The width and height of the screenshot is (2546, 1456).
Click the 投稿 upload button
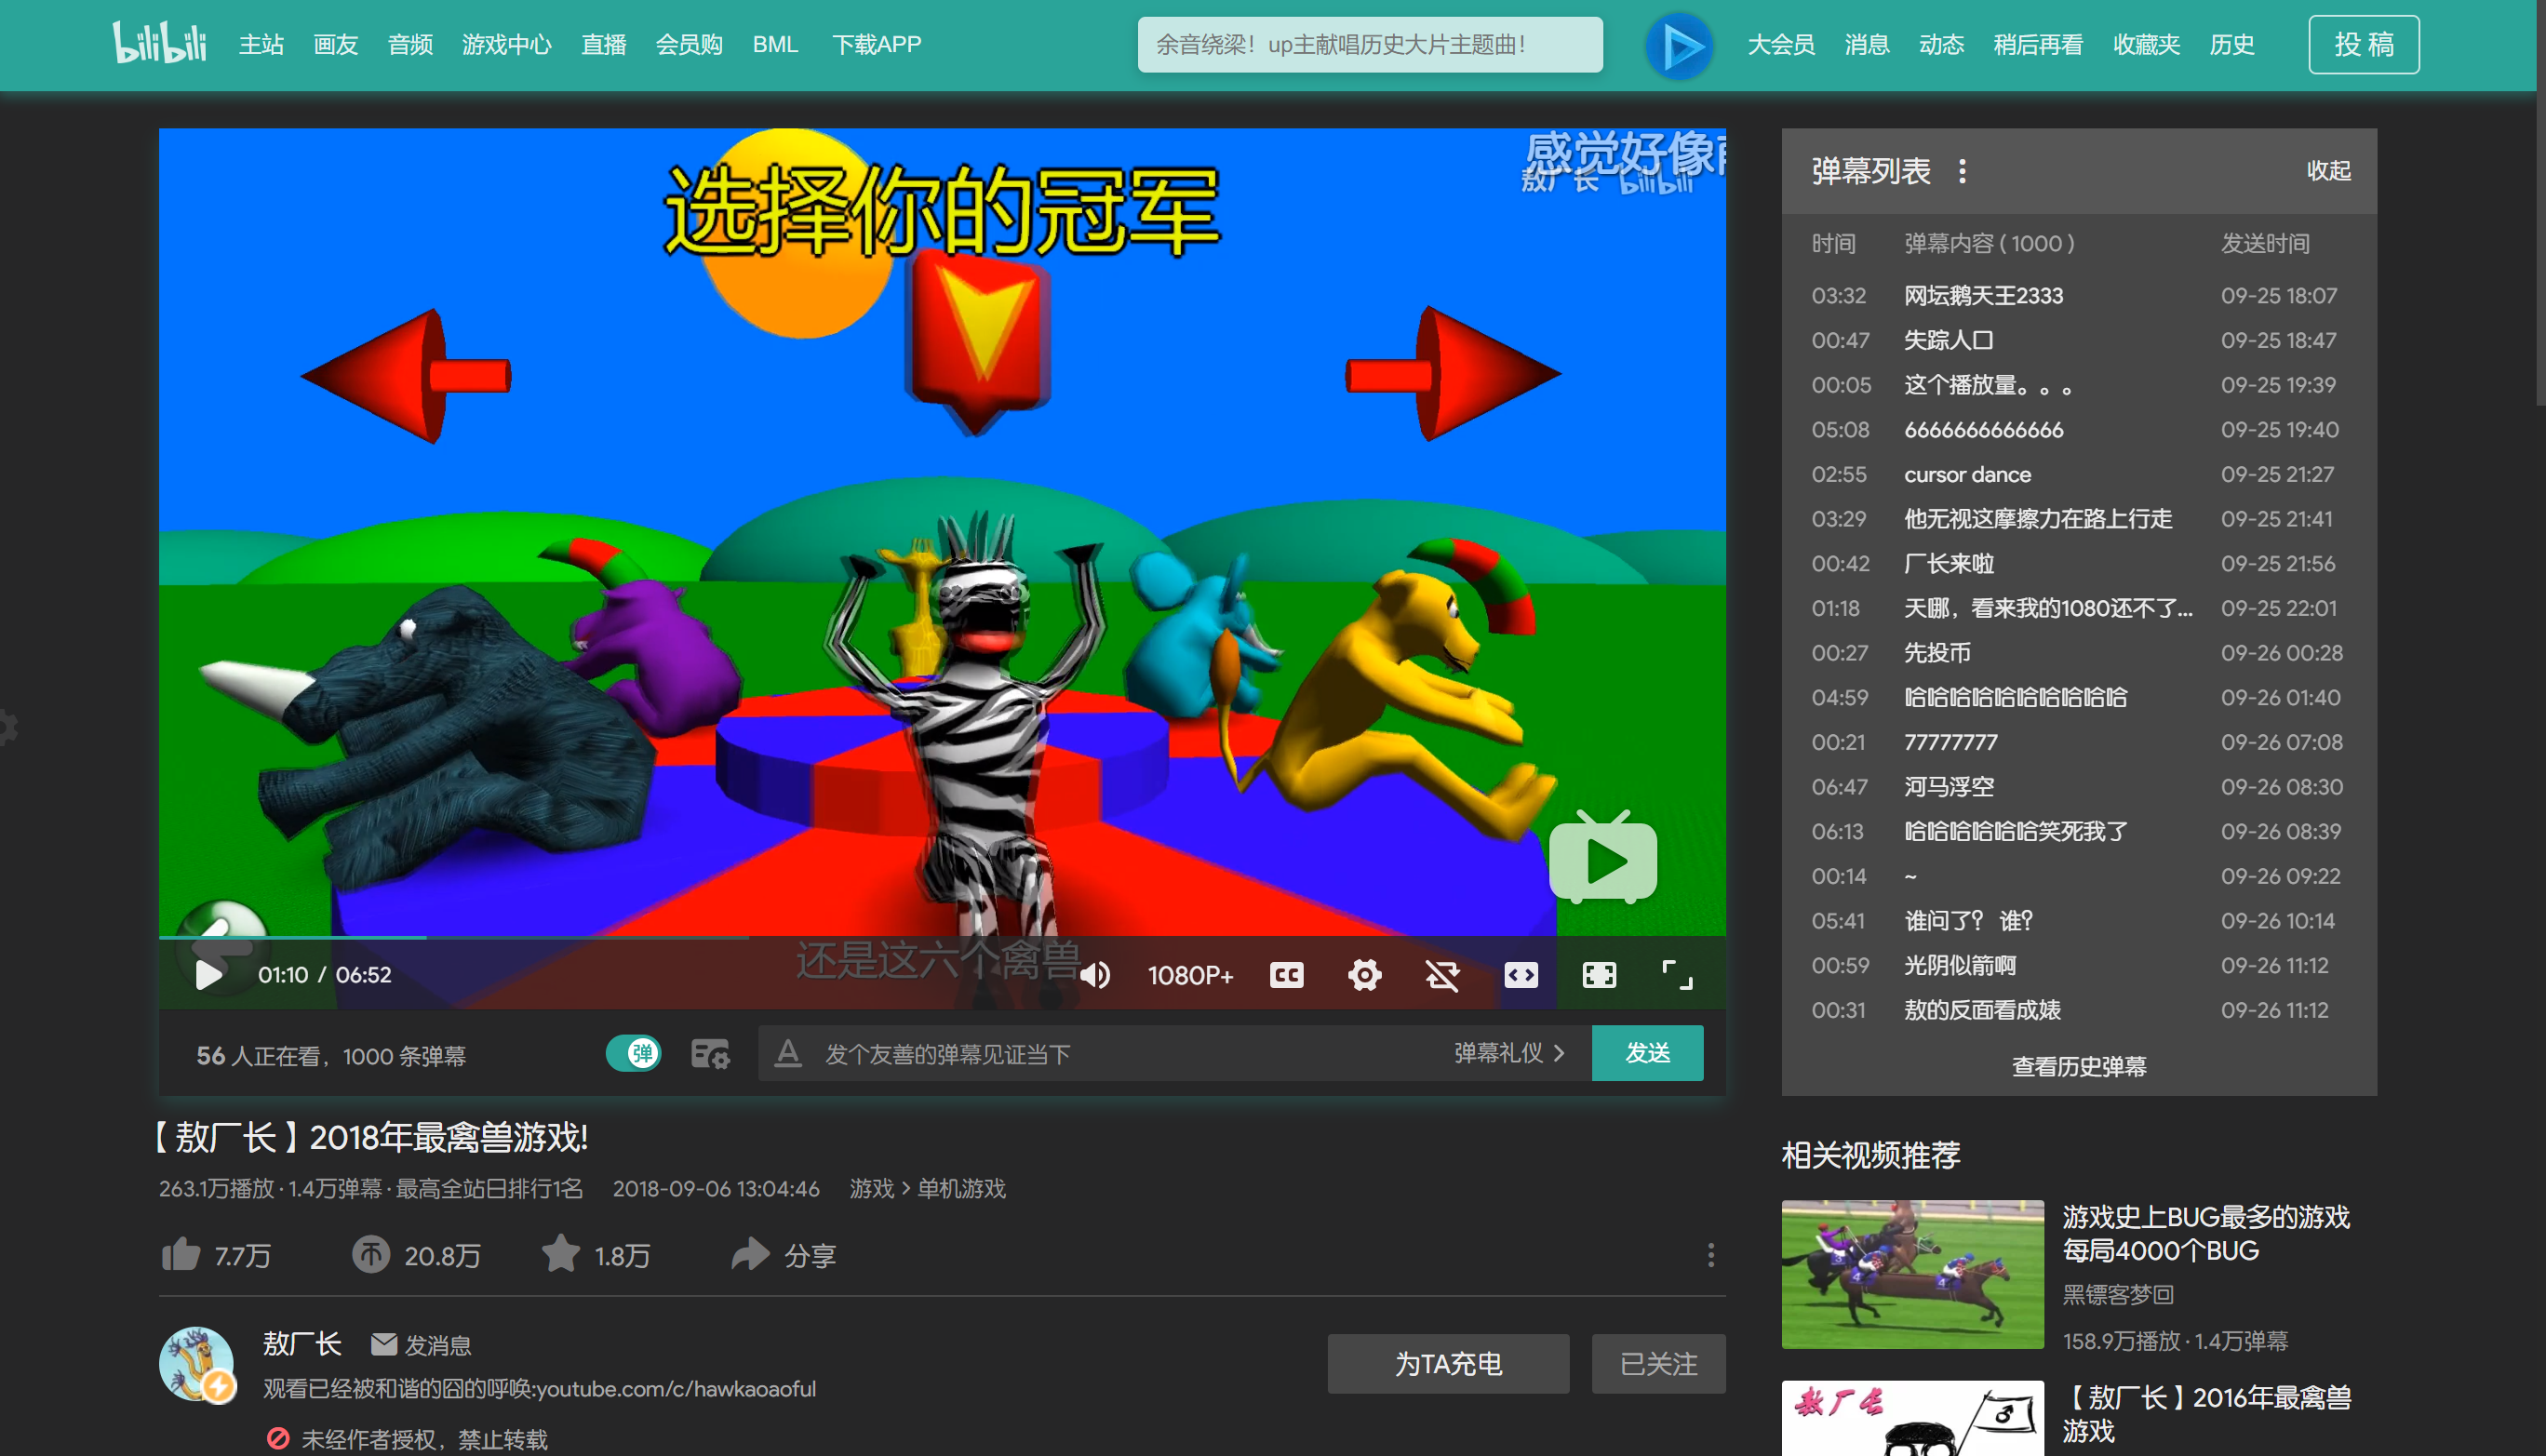(2363, 45)
